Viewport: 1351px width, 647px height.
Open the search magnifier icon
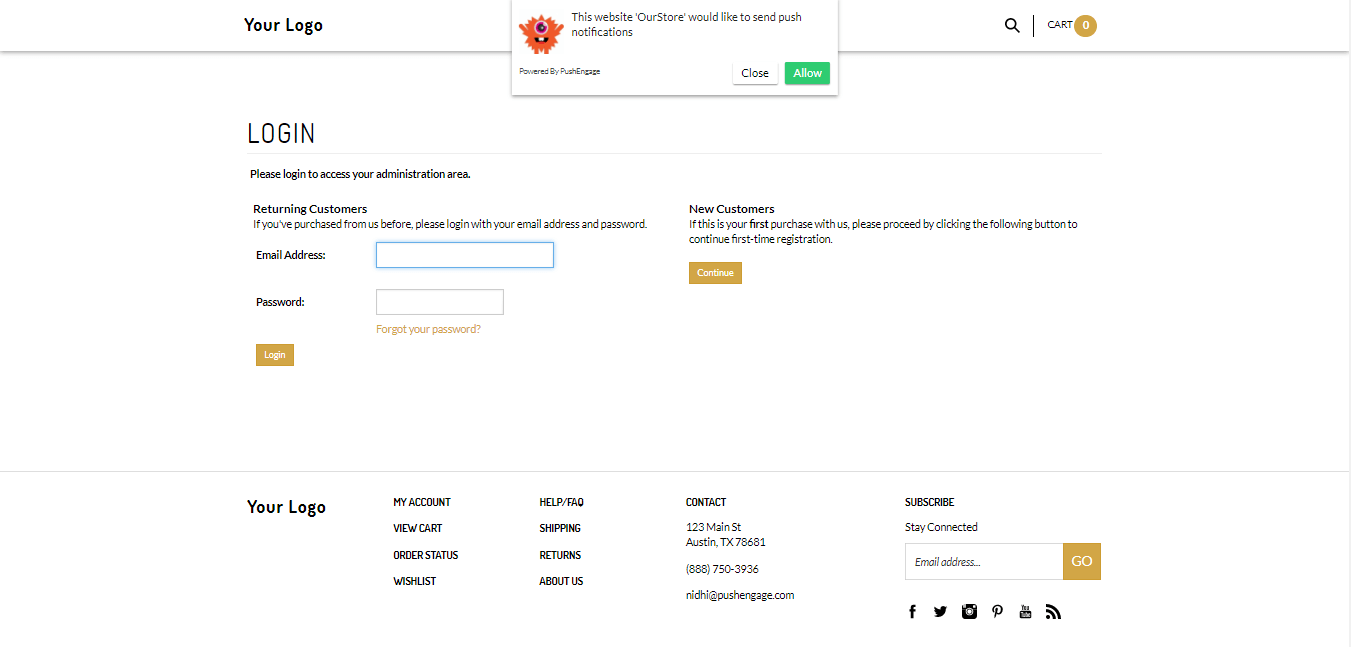pos(1012,25)
